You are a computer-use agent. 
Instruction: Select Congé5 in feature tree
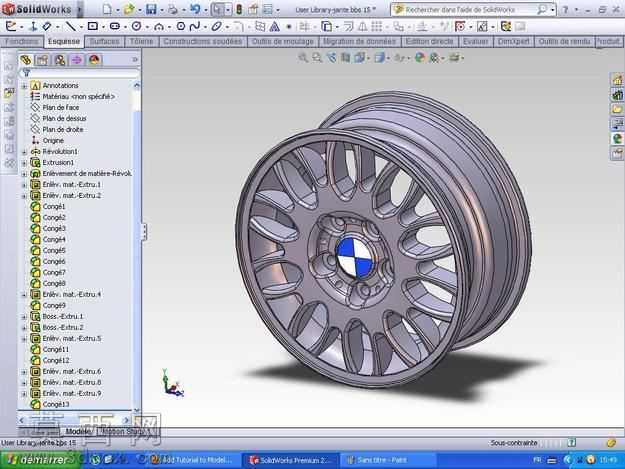coord(54,251)
